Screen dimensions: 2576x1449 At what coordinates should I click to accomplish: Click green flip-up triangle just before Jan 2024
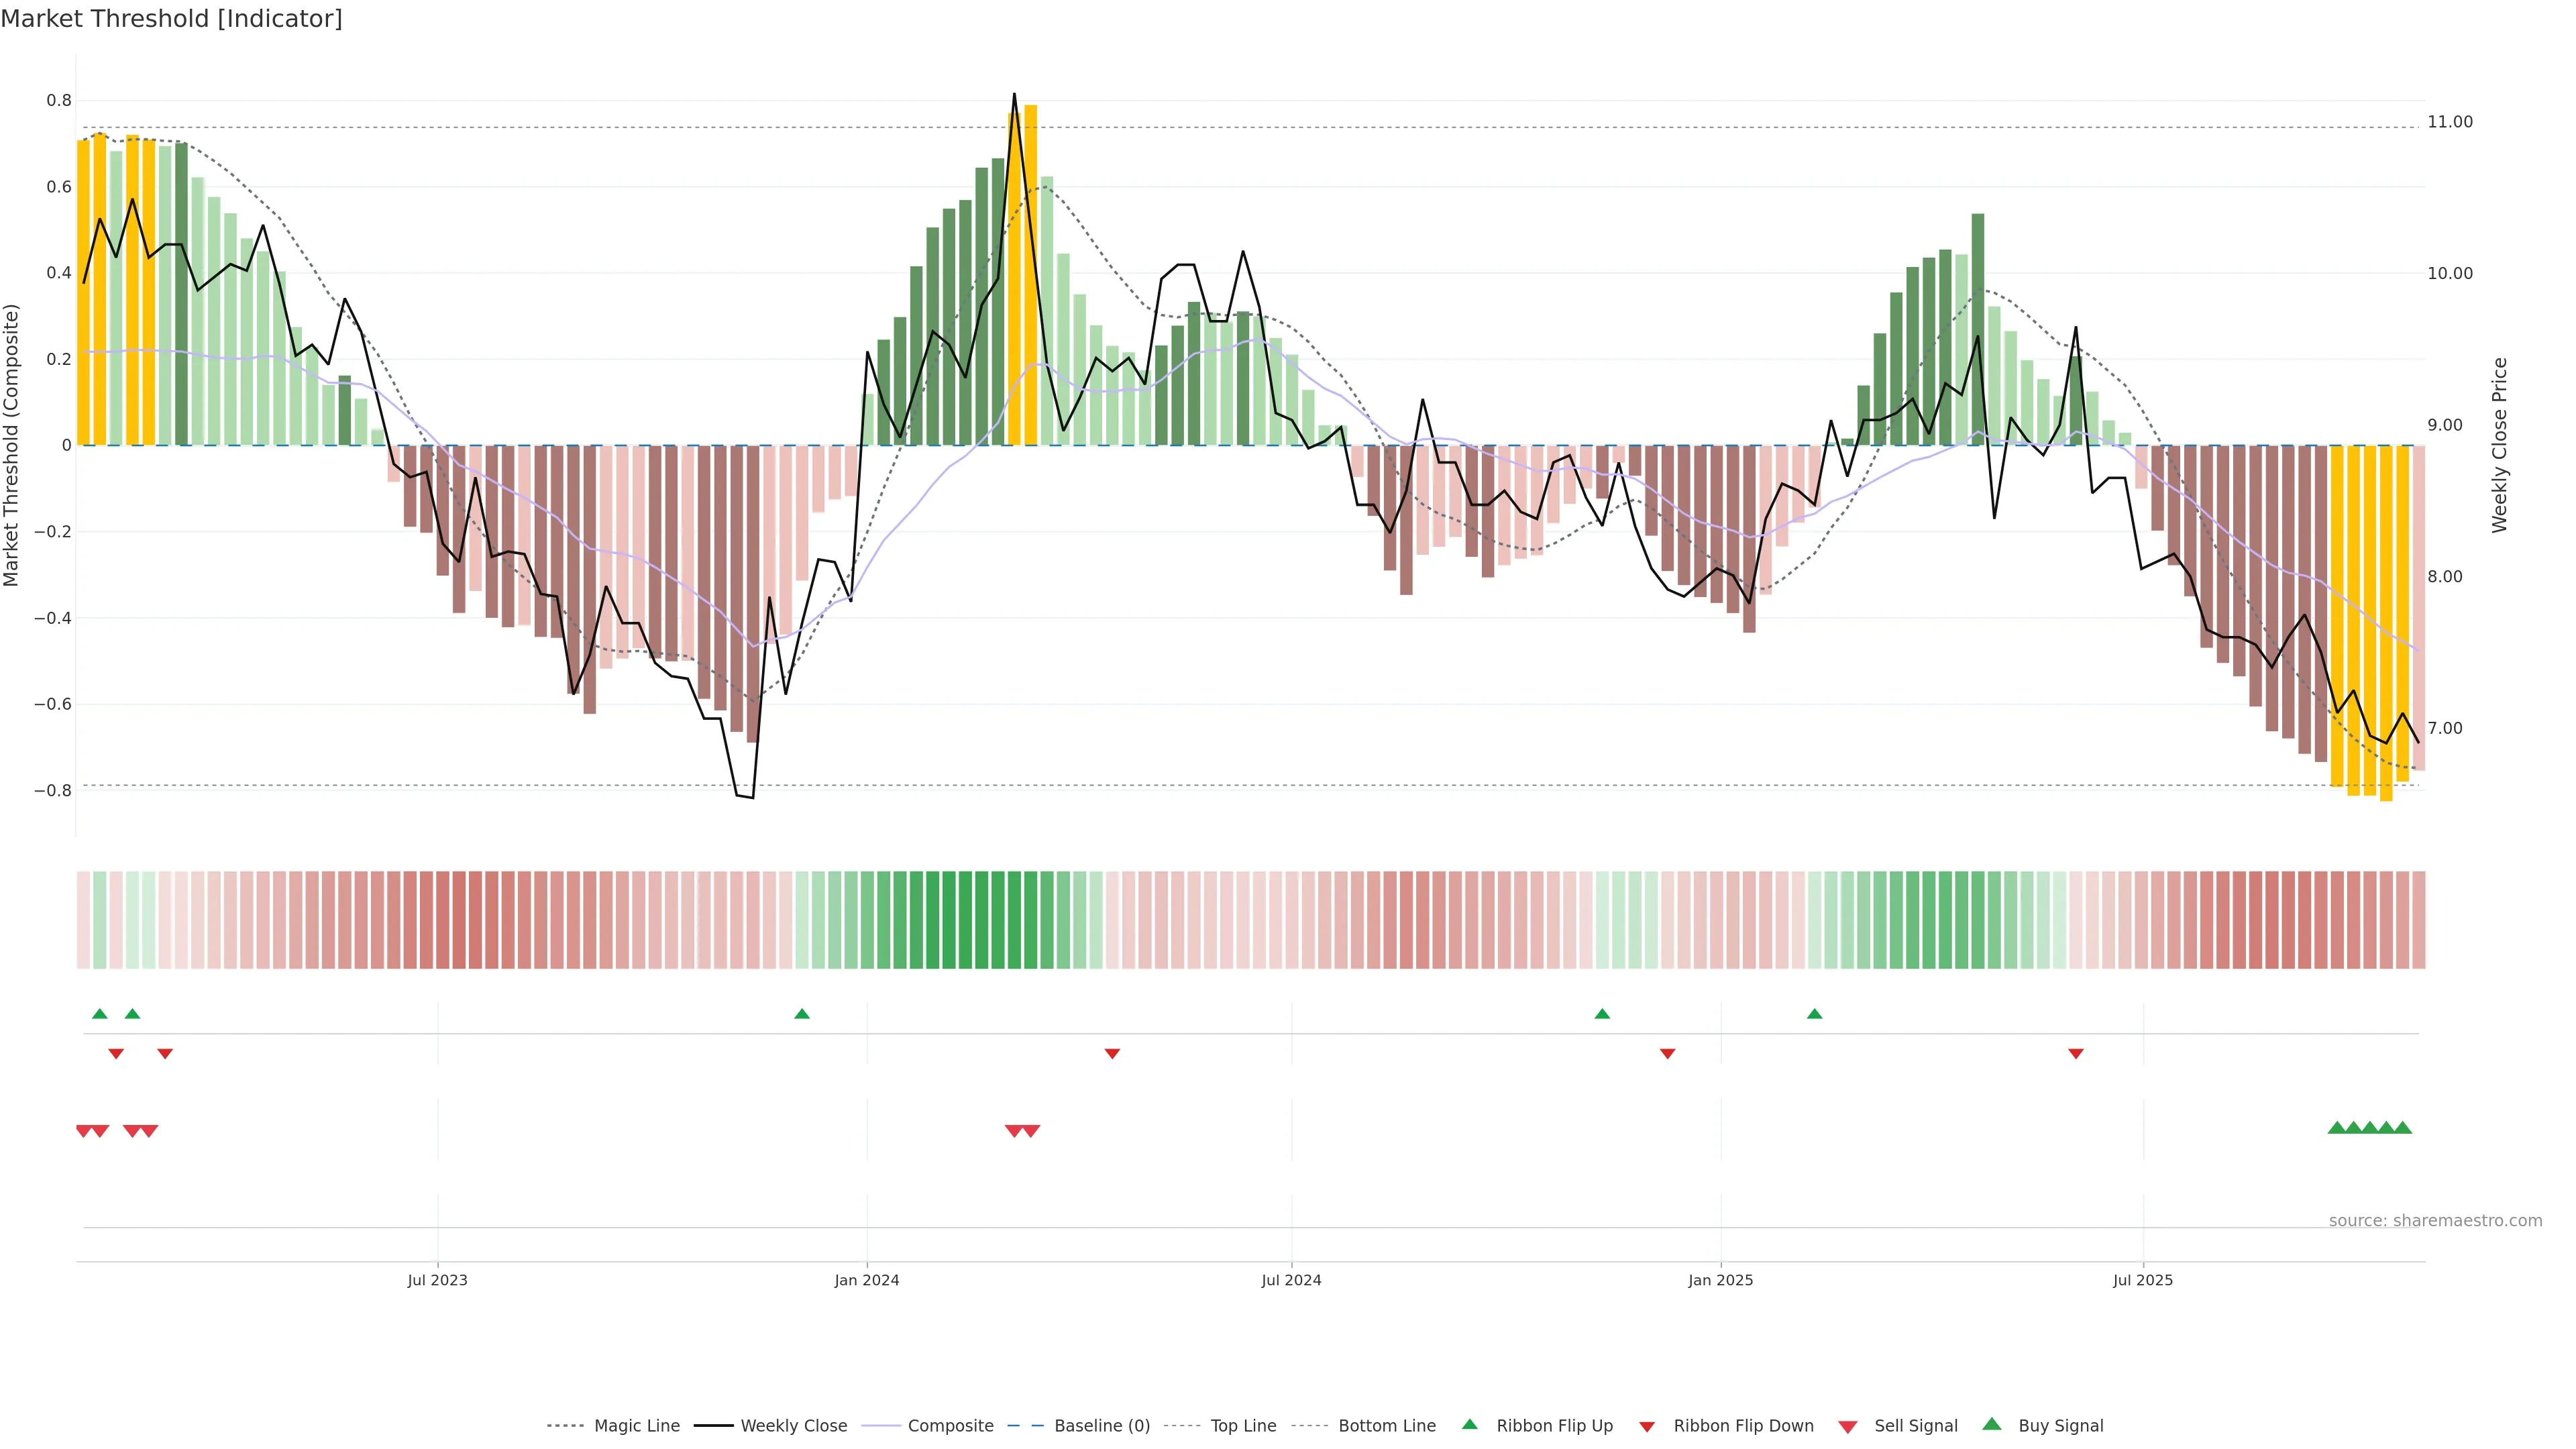pos(802,1014)
